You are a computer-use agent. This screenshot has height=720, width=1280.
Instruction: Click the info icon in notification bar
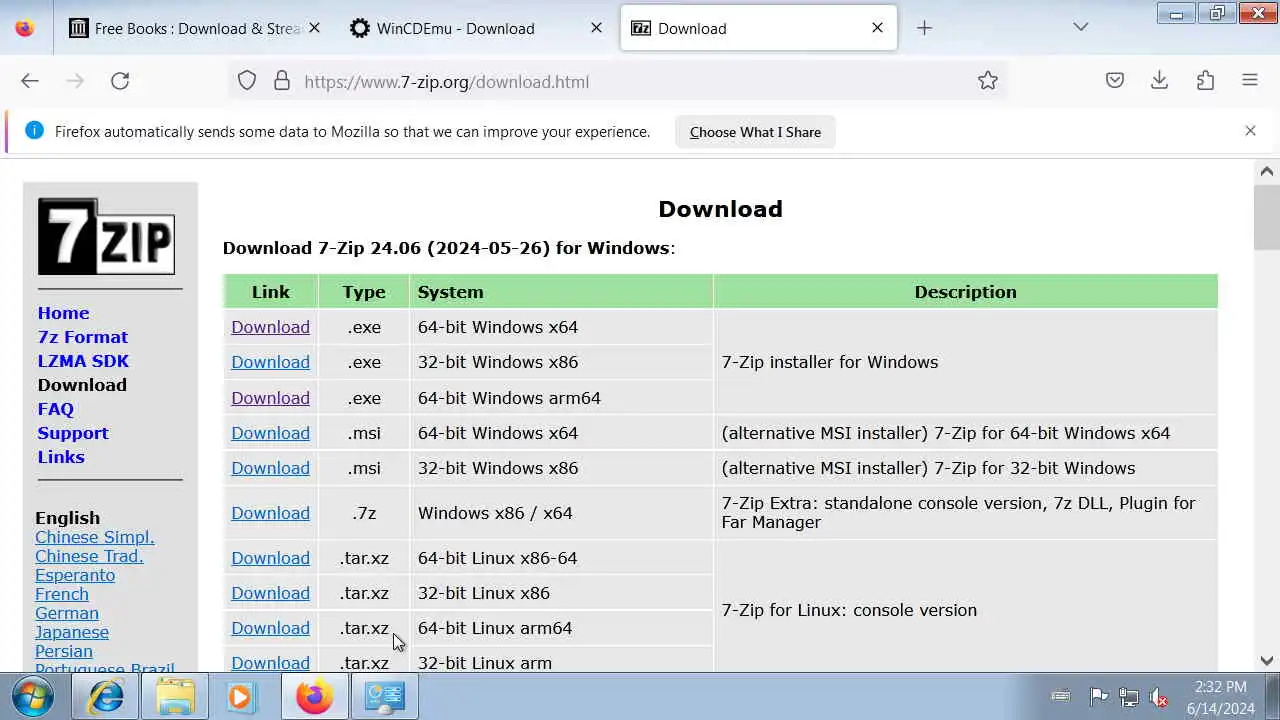click(34, 131)
